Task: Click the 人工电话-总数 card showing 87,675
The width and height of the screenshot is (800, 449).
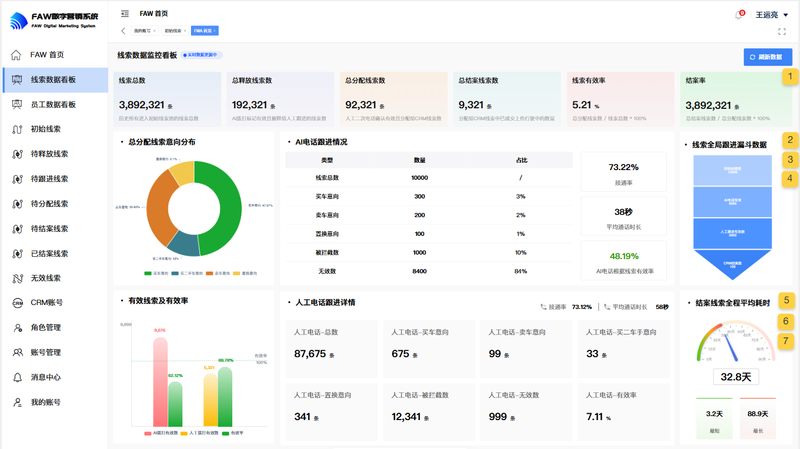Action: 332,349
